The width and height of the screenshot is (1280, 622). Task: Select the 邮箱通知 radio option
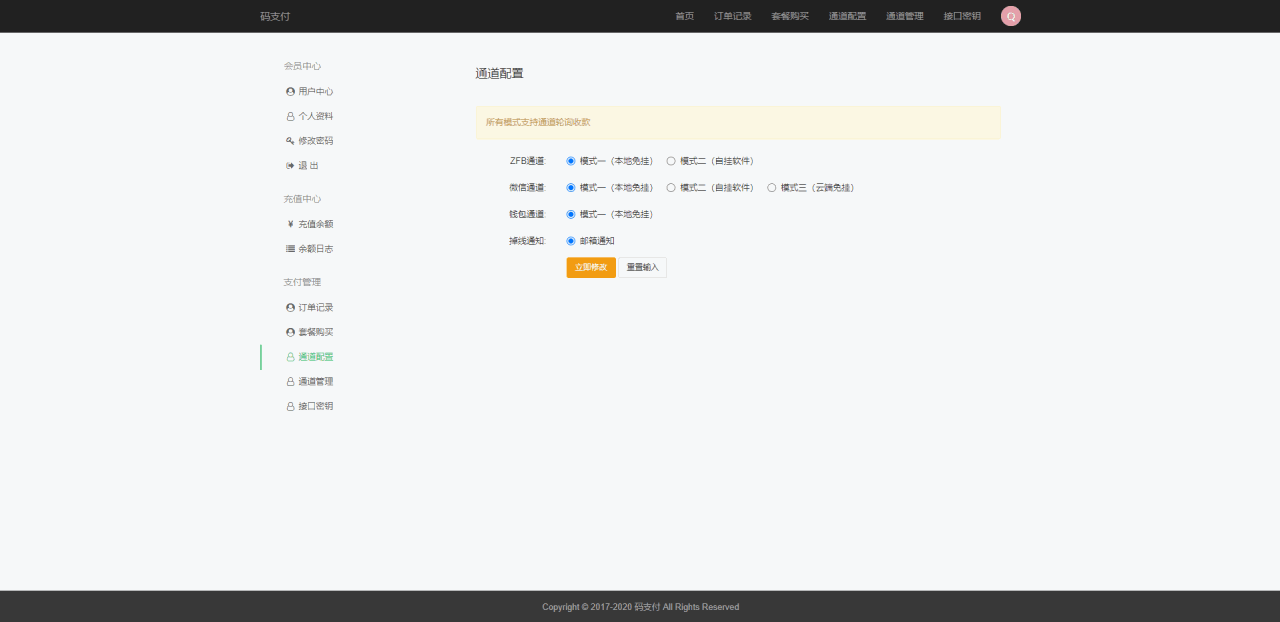pyautogui.click(x=571, y=241)
